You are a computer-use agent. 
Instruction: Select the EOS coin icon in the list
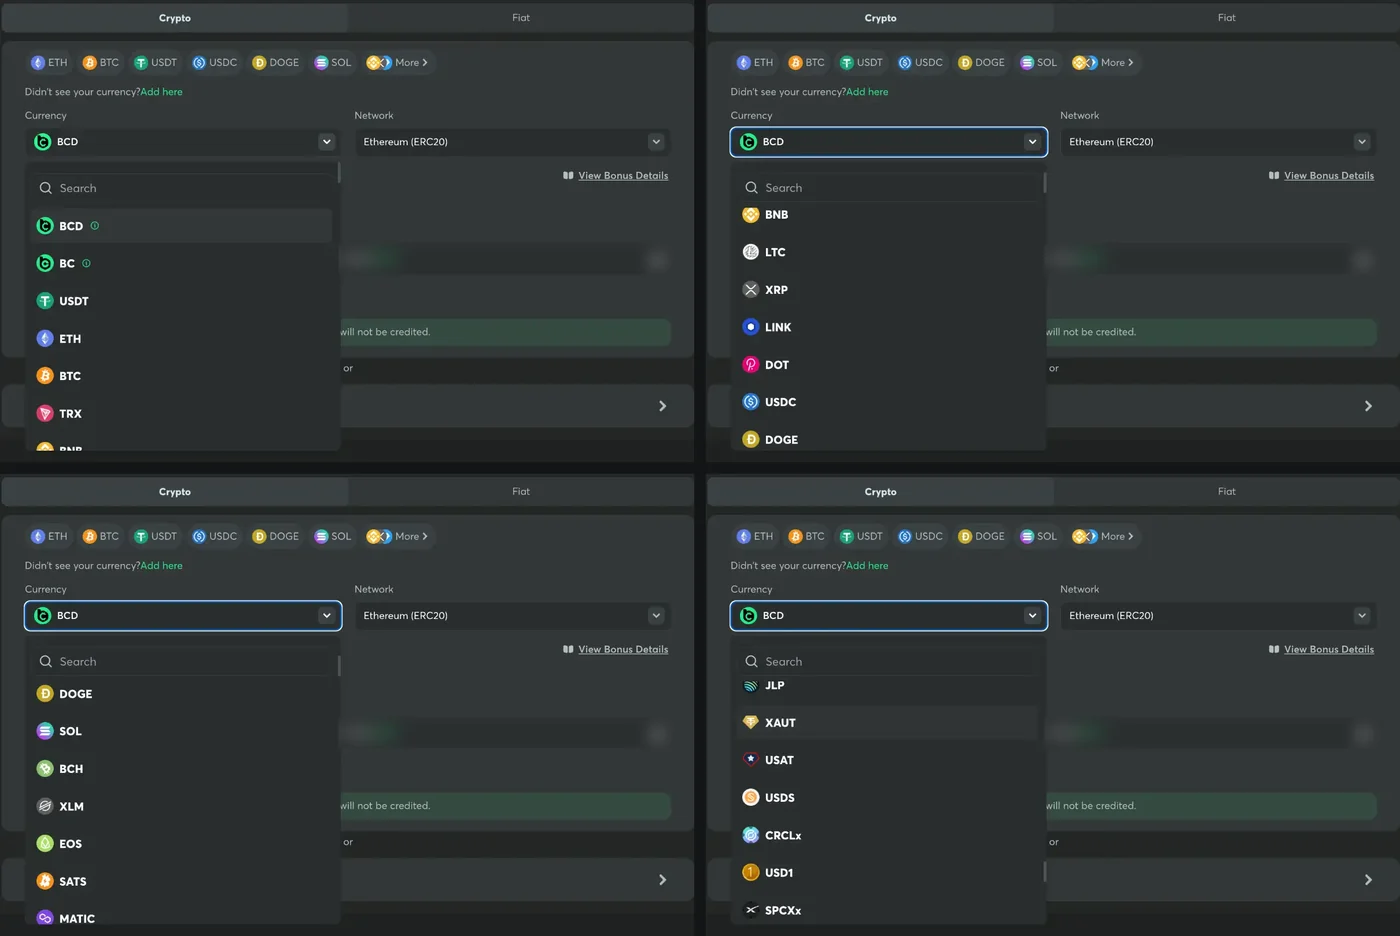click(x=45, y=843)
